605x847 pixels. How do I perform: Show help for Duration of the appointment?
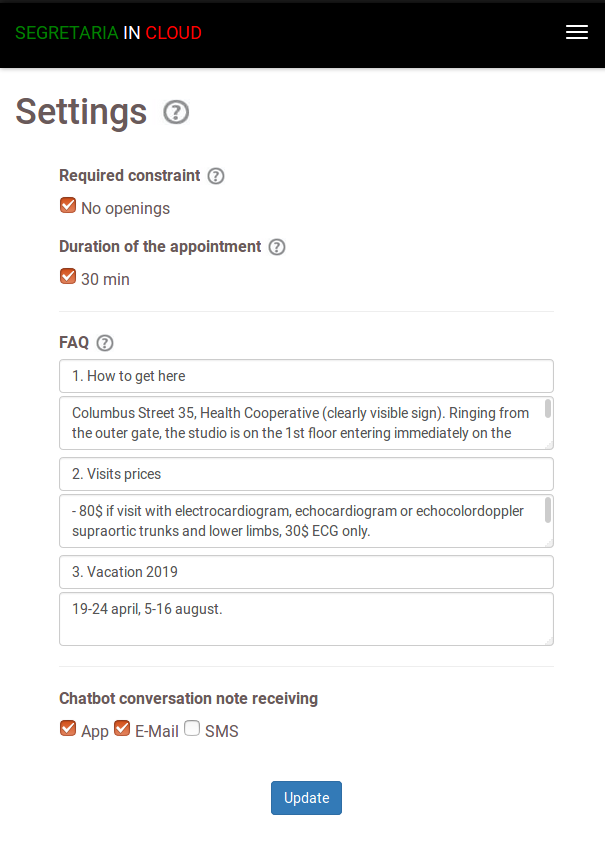pyautogui.click(x=277, y=247)
